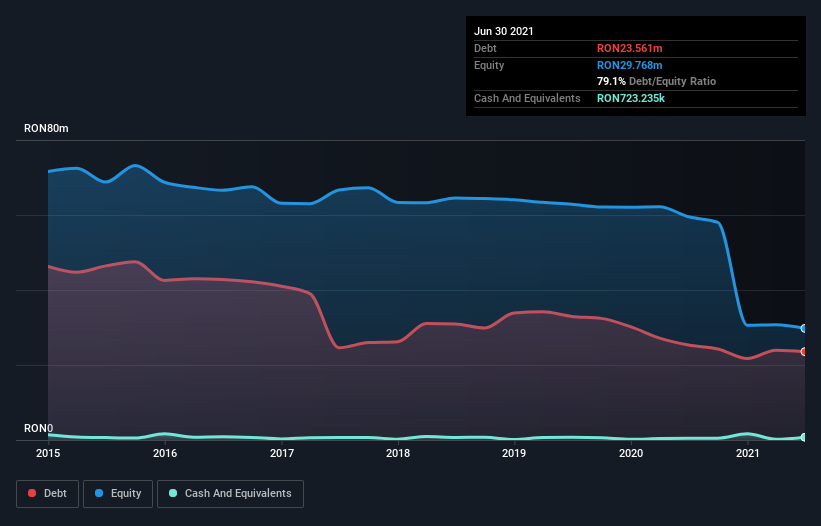Click the RON29.768m equity value

pyautogui.click(x=629, y=65)
